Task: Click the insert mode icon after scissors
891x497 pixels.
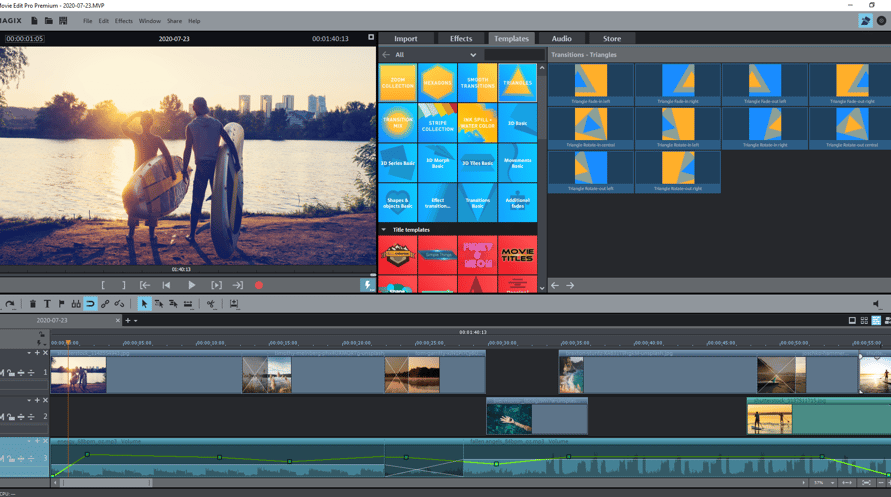Action: (234, 304)
